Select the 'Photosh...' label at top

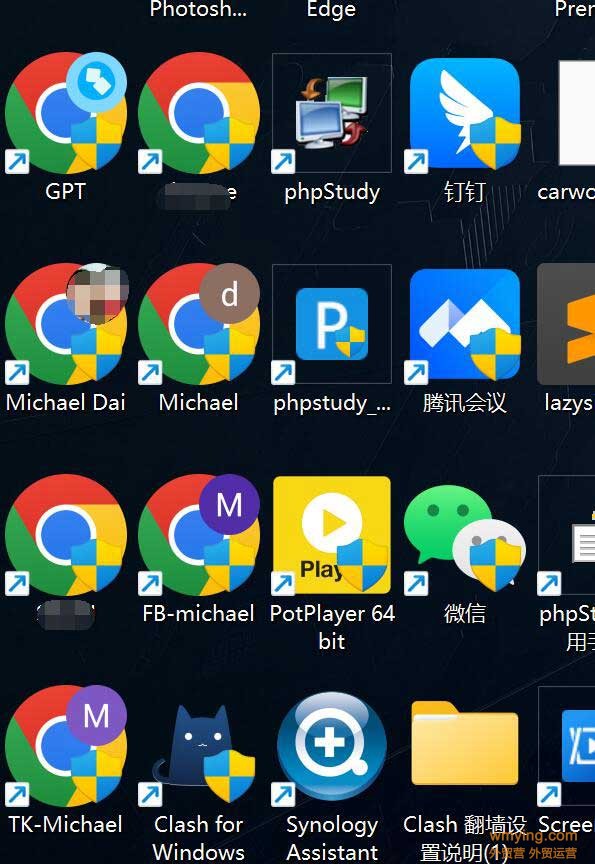pyautogui.click(x=198, y=9)
